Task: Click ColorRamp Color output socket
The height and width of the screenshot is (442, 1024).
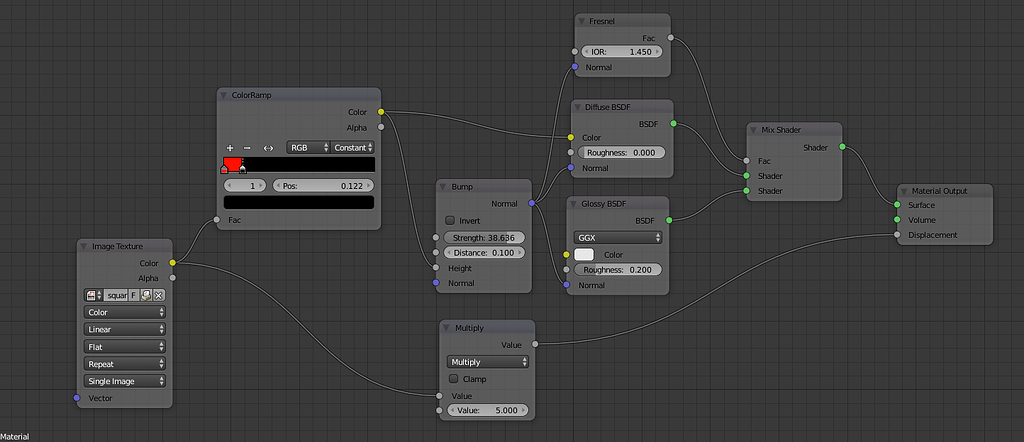Action: (381, 112)
